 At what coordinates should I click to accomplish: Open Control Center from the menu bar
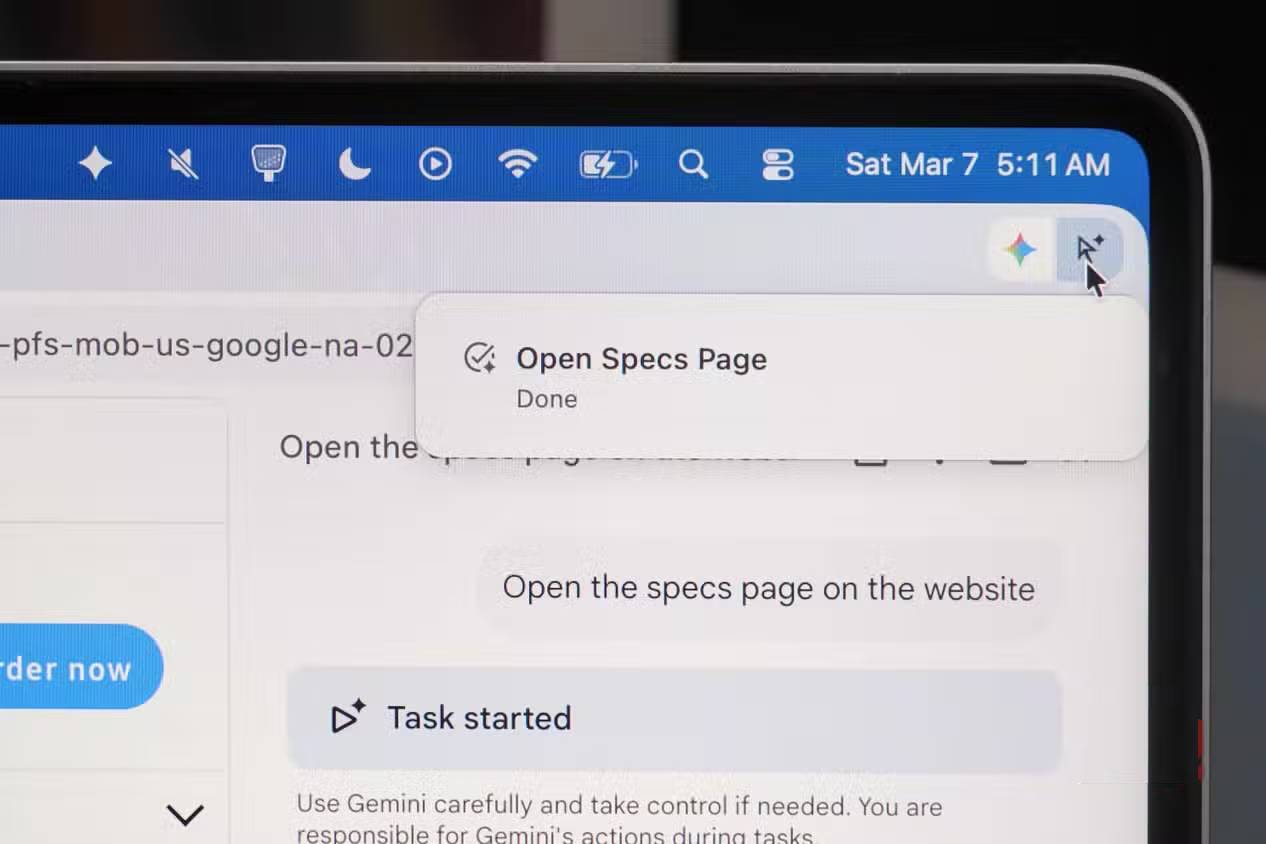[x=778, y=164]
